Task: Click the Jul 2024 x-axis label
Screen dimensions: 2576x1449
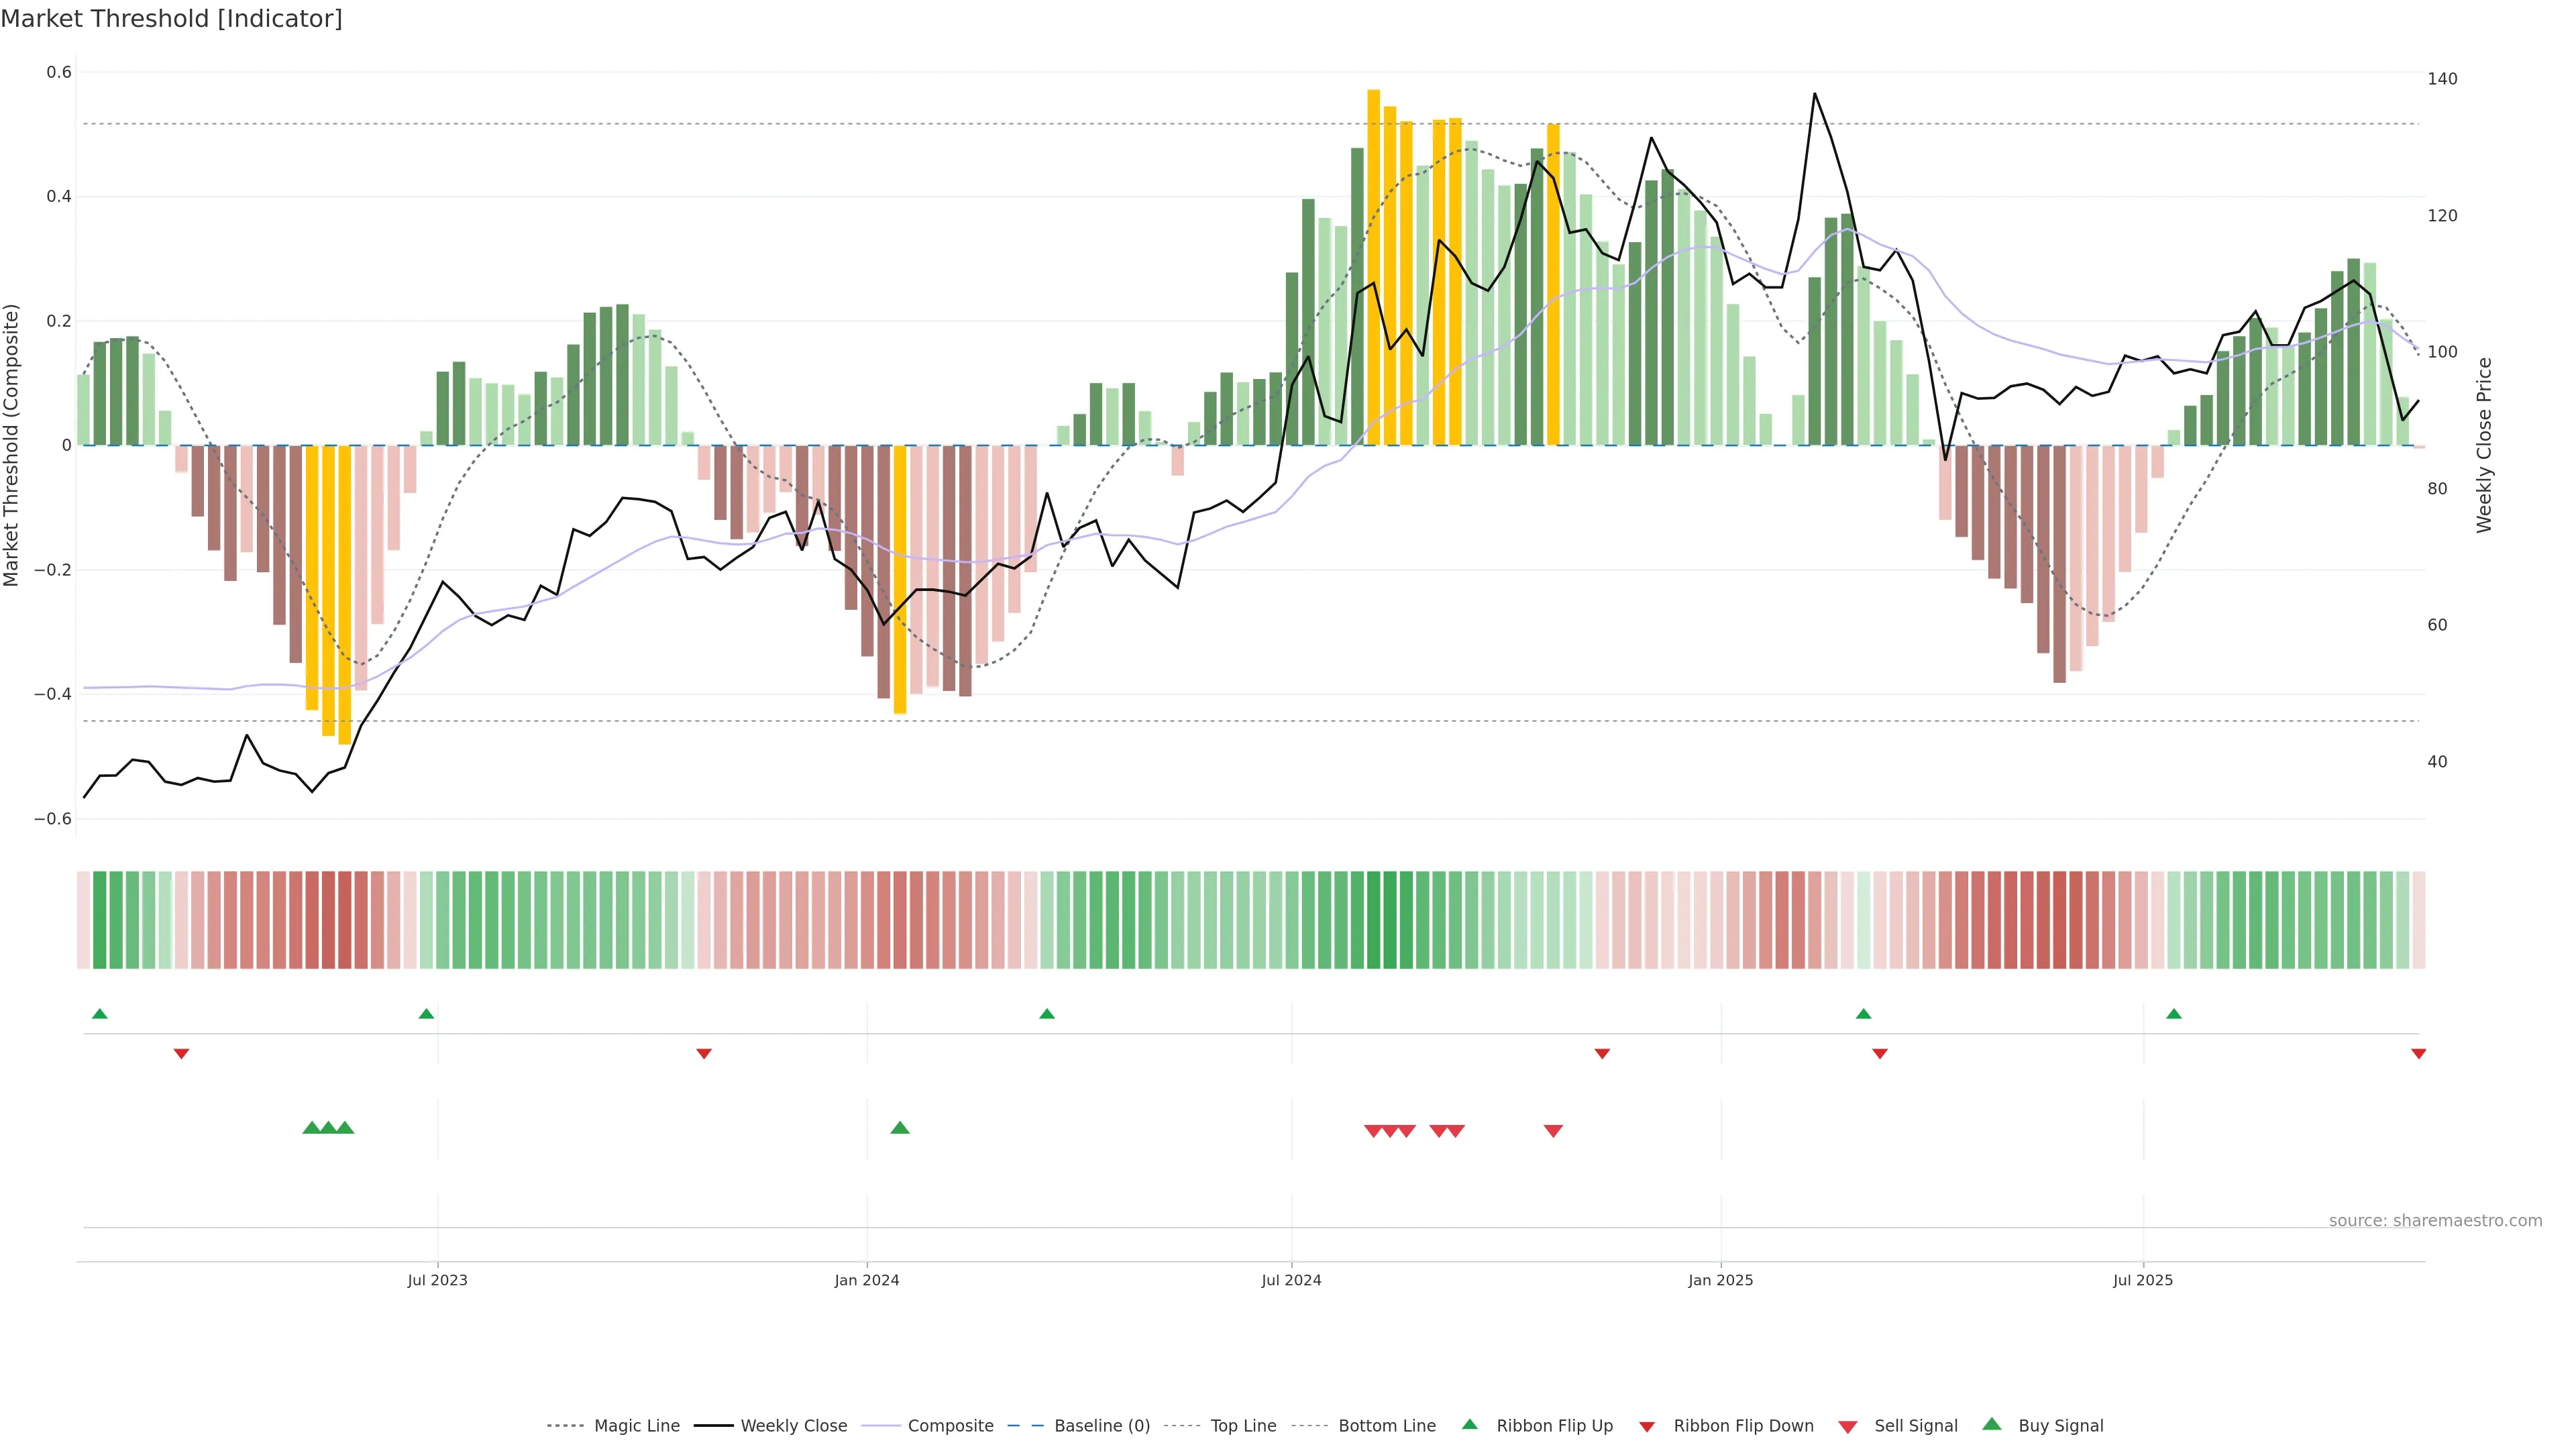Action: [1291, 1280]
